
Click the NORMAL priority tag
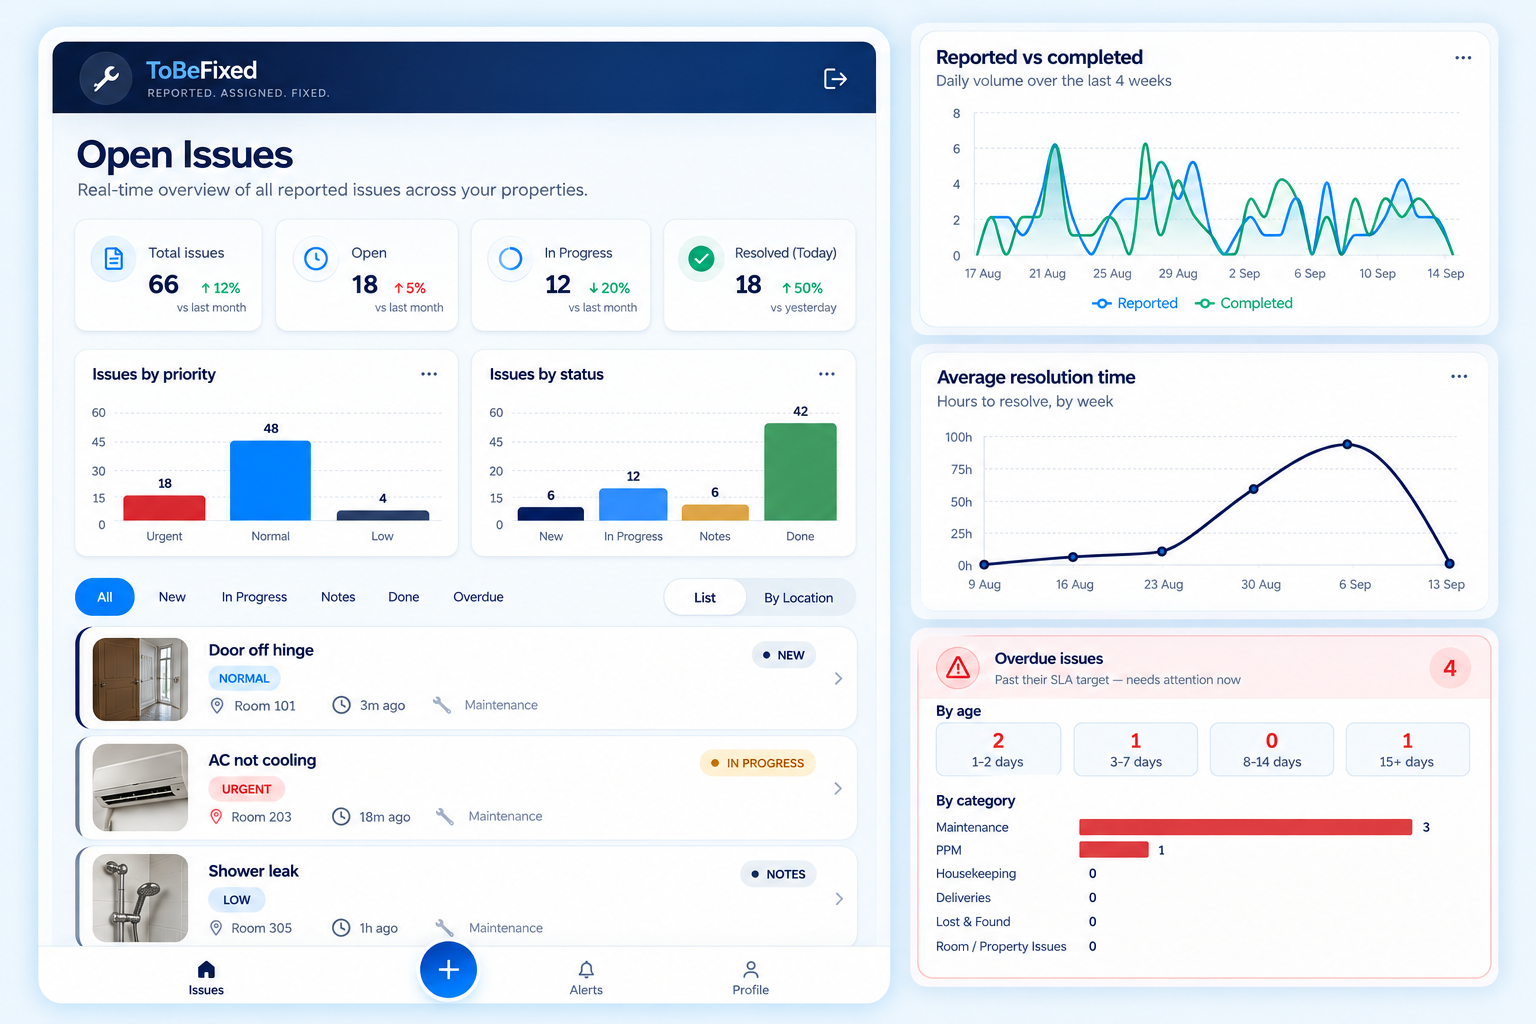(x=244, y=678)
